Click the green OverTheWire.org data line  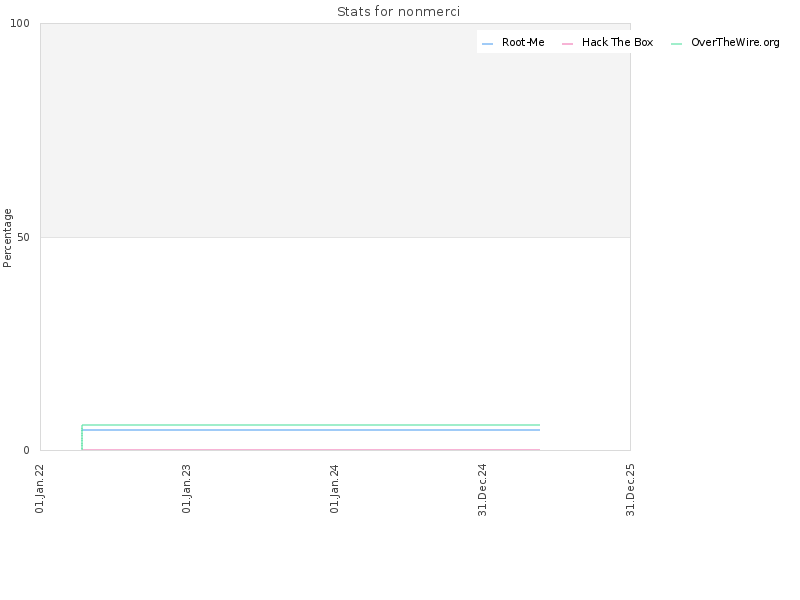coord(311,425)
